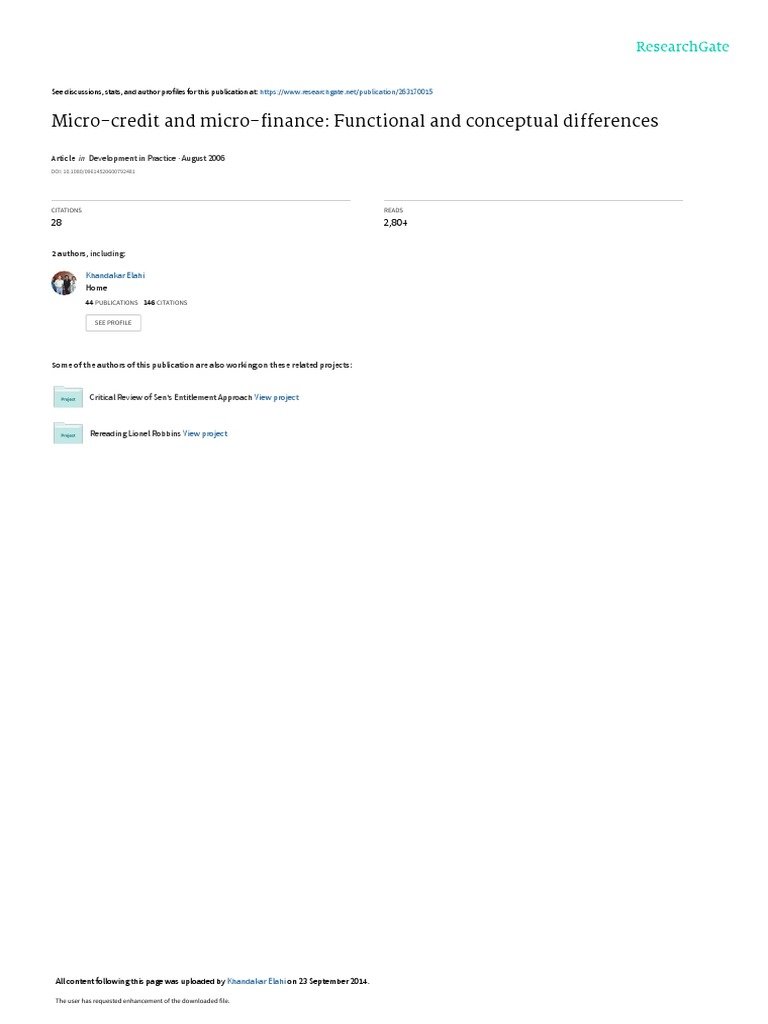Click the Critical Review of Sen's Entitlement Approach title
Viewport: 768px width, 1024px height.
(x=170, y=397)
